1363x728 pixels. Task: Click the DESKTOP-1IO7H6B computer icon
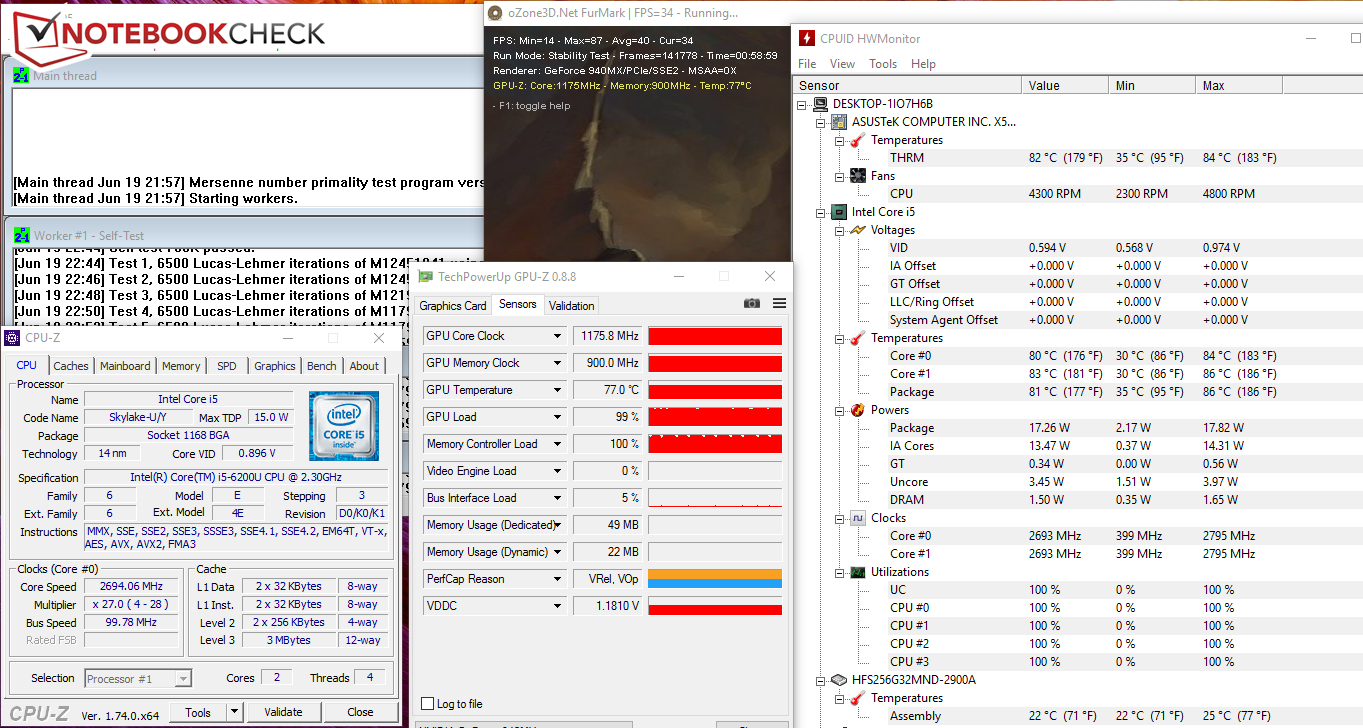coord(820,104)
